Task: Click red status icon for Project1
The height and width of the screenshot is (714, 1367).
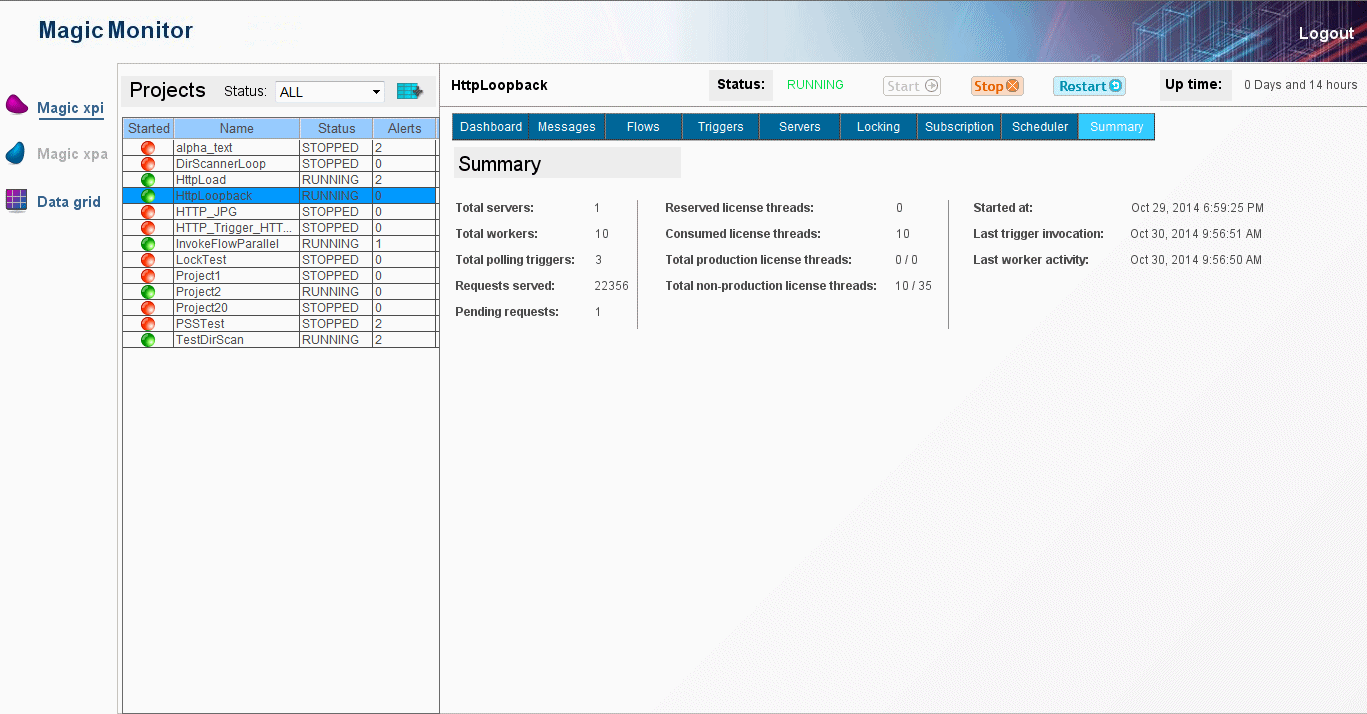Action: tap(148, 276)
